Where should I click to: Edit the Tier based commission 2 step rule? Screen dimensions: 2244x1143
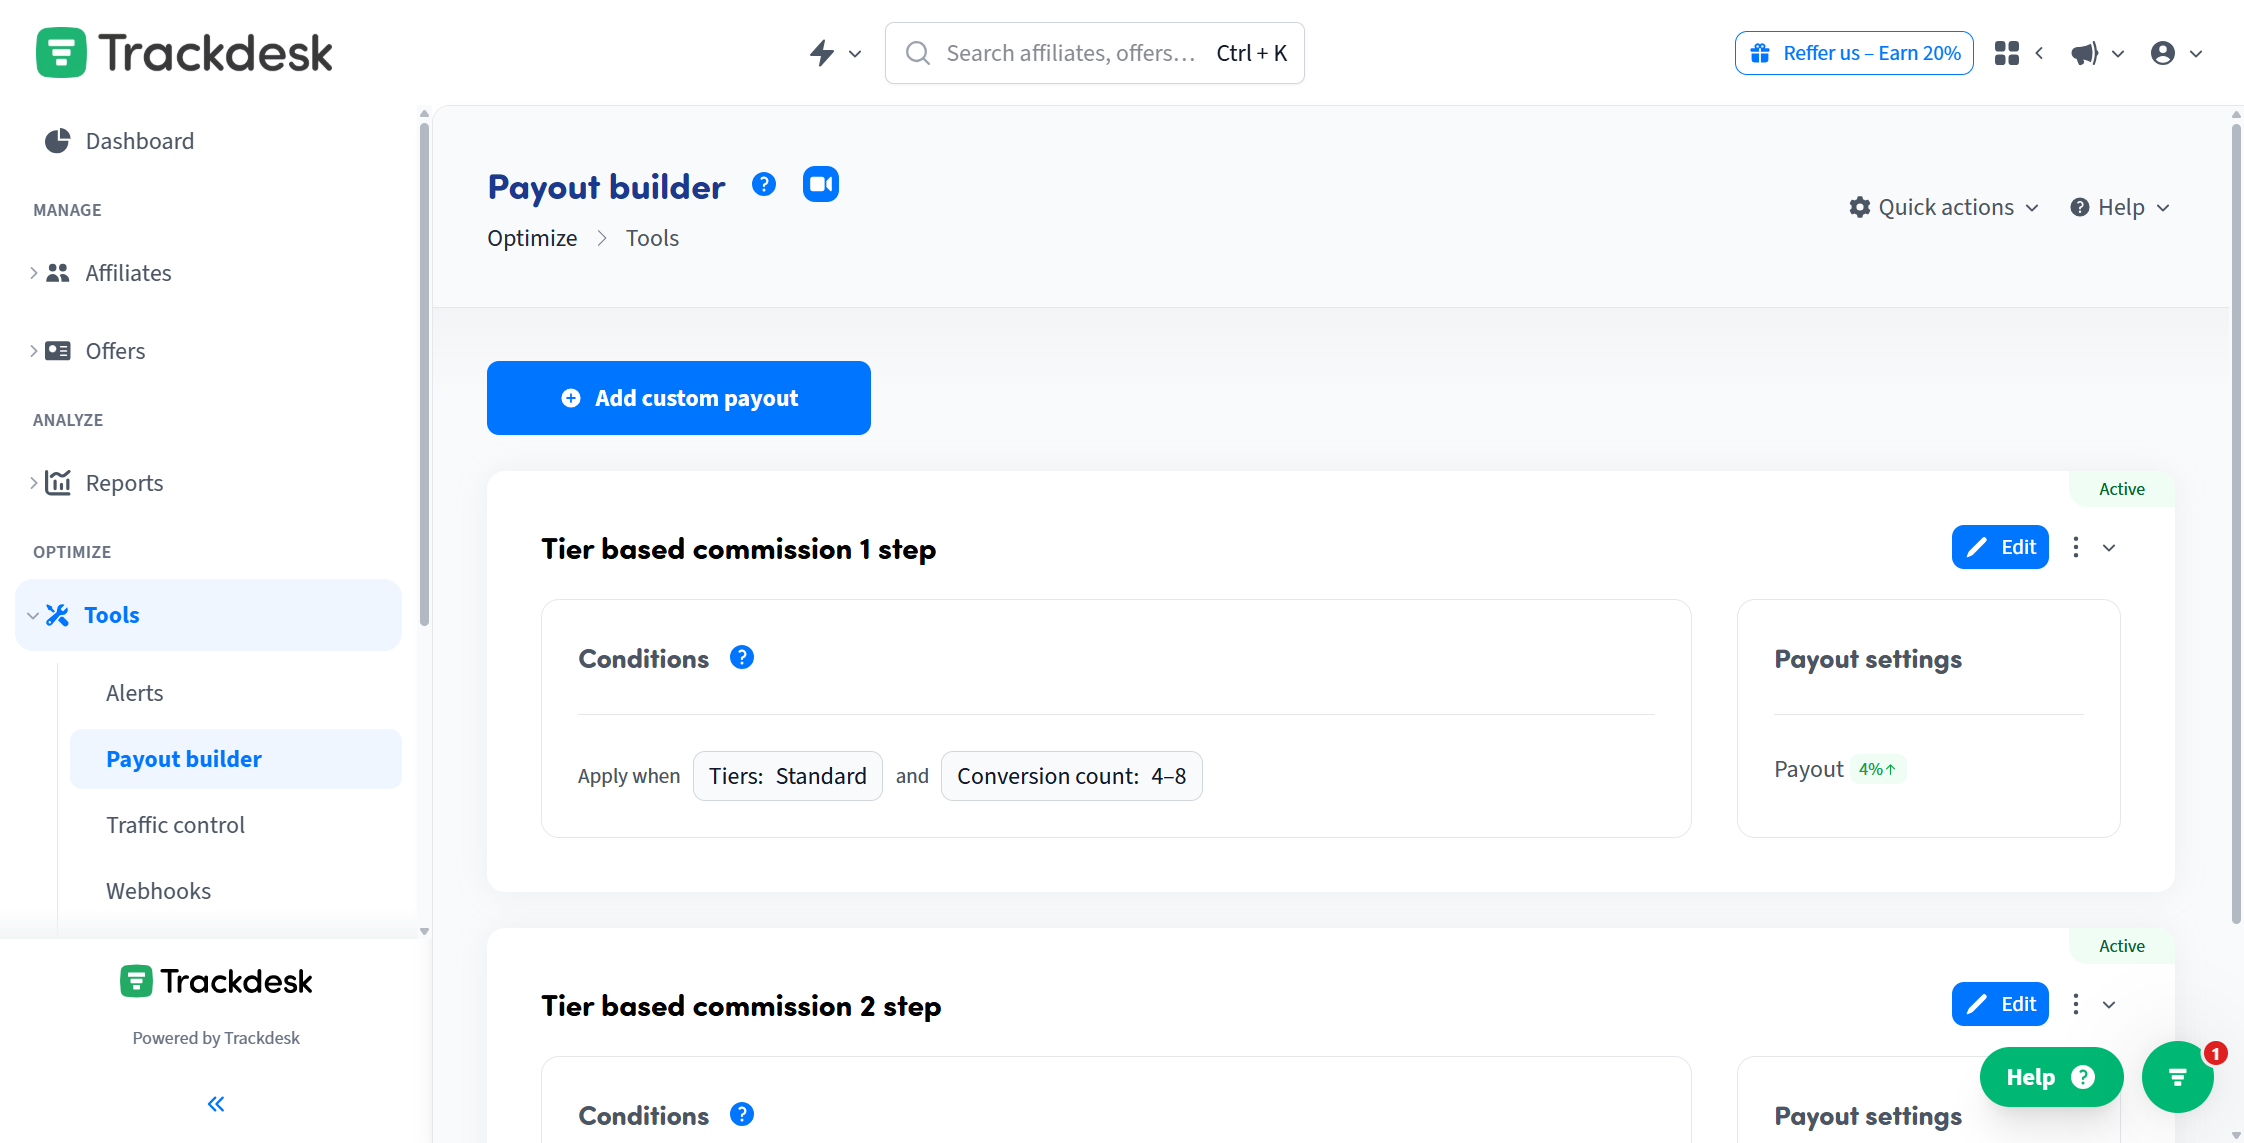[x=2000, y=1003]
